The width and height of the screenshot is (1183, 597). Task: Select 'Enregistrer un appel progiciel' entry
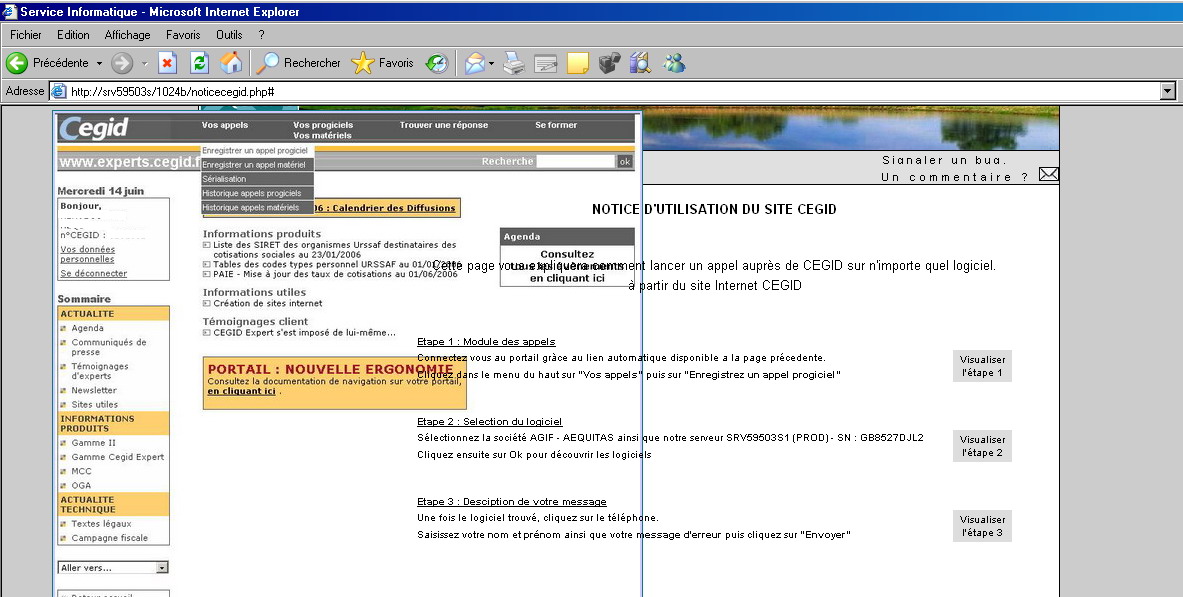coord(257,150)
